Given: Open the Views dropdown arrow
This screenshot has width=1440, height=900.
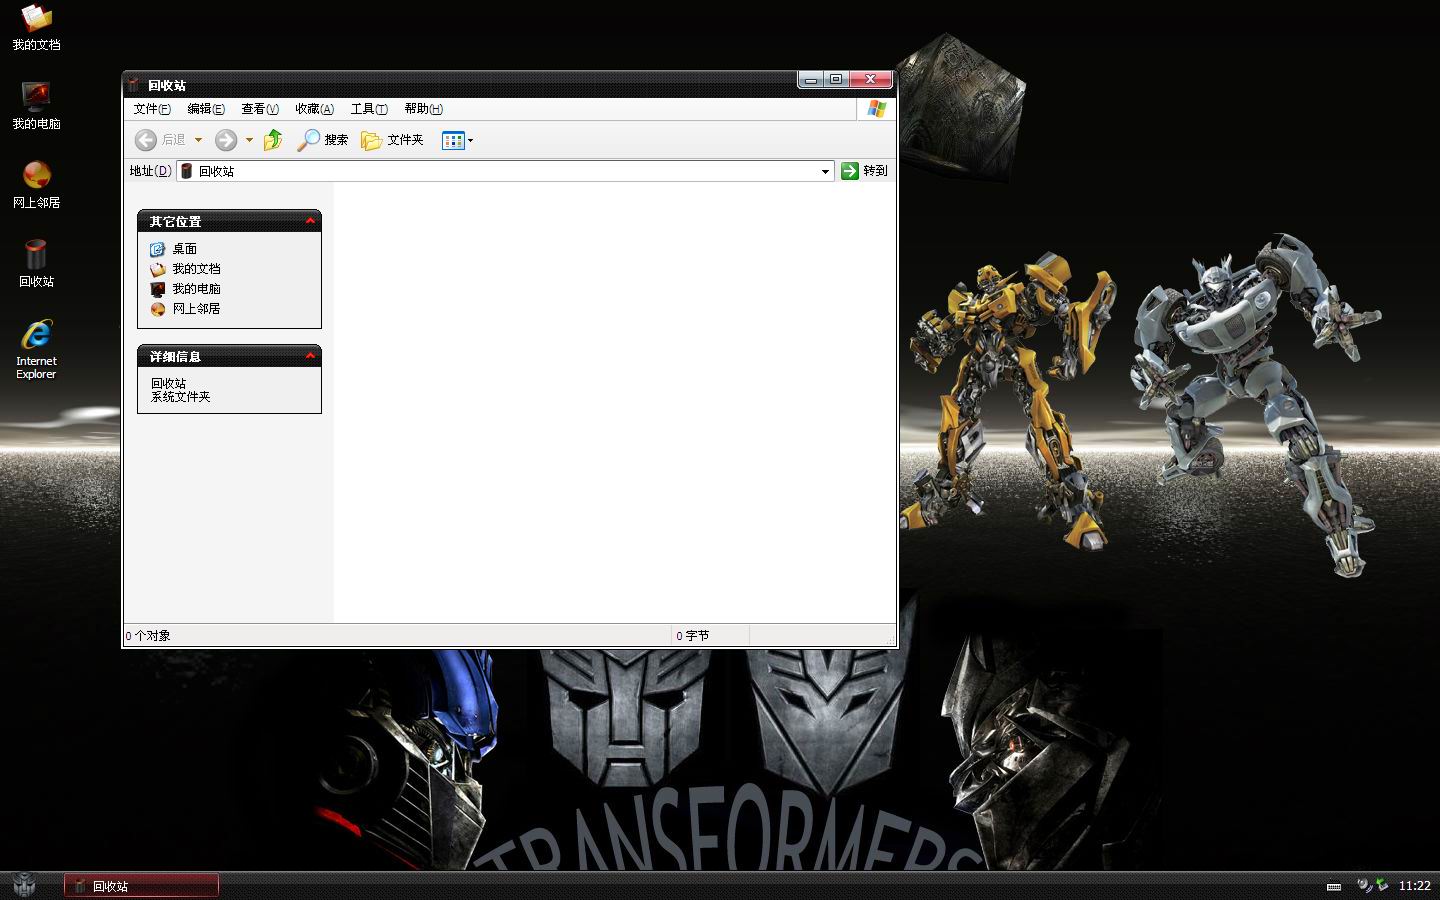Looking at the screenshot, I should [x=471, y=140].
